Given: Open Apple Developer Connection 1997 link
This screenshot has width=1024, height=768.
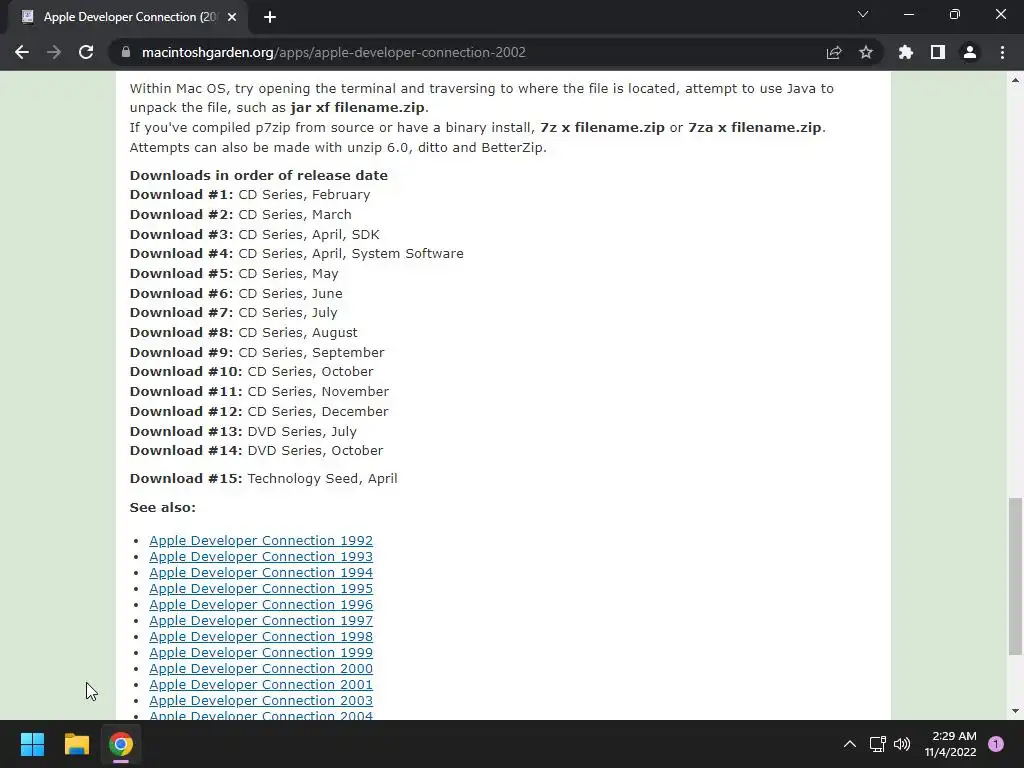Looking at the screenshot, I should coord(261,620).
